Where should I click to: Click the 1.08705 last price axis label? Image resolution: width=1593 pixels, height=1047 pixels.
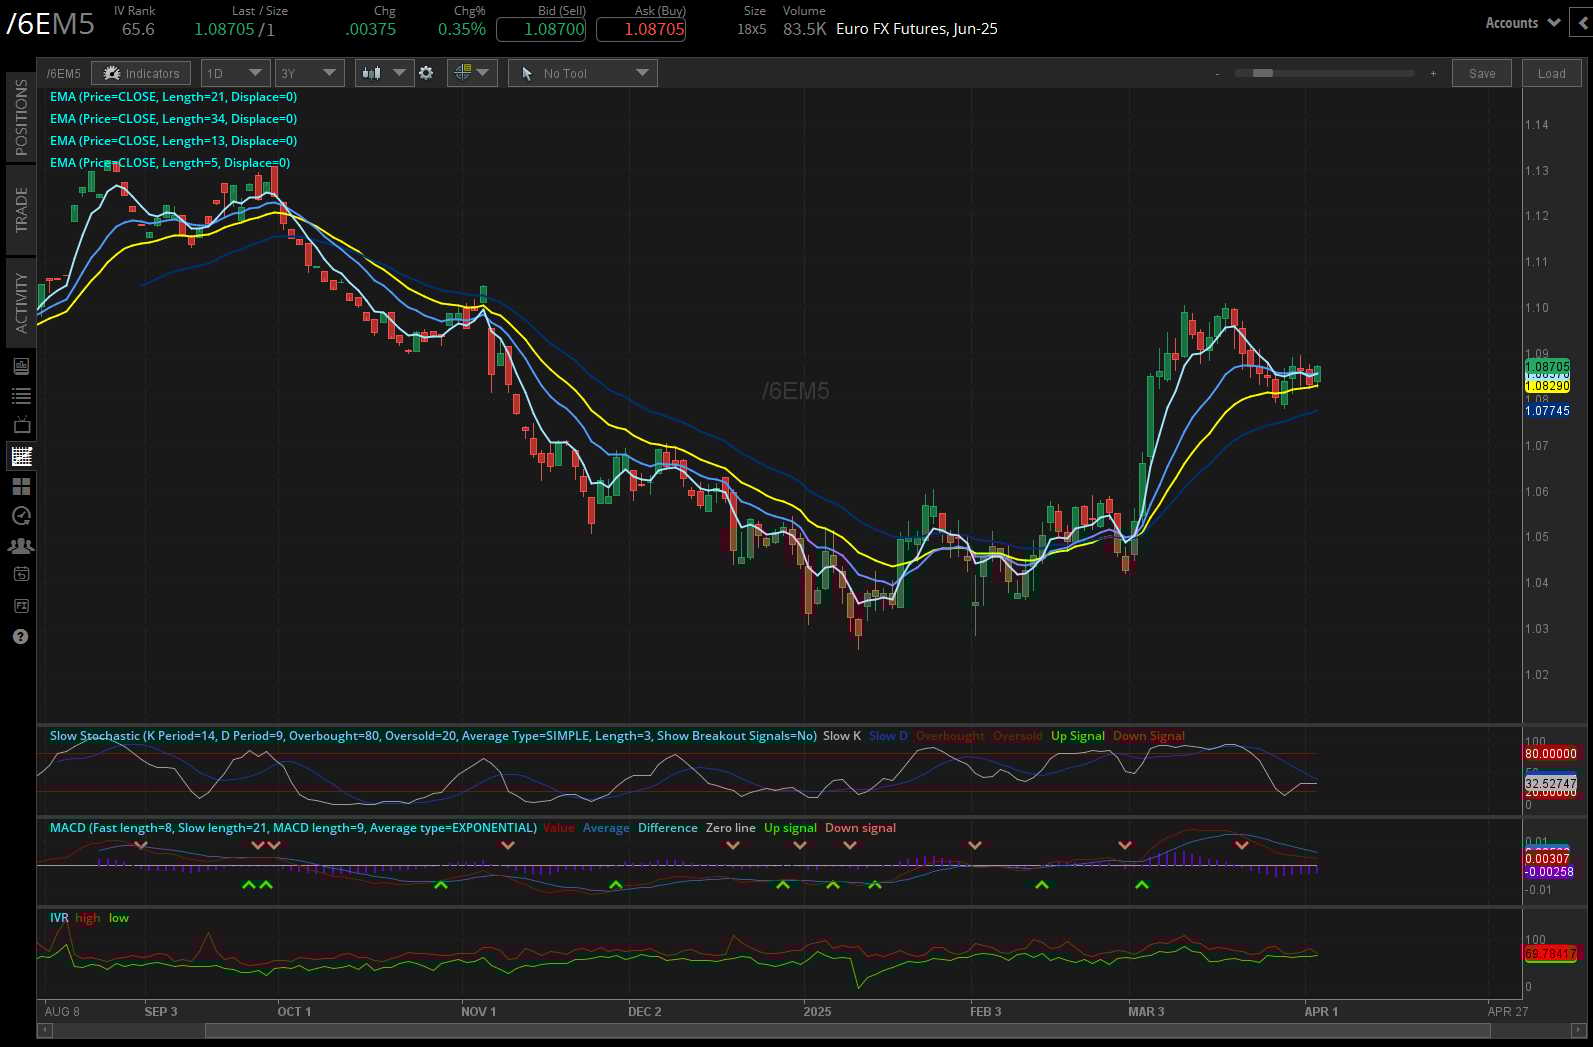coord(1547,367)
